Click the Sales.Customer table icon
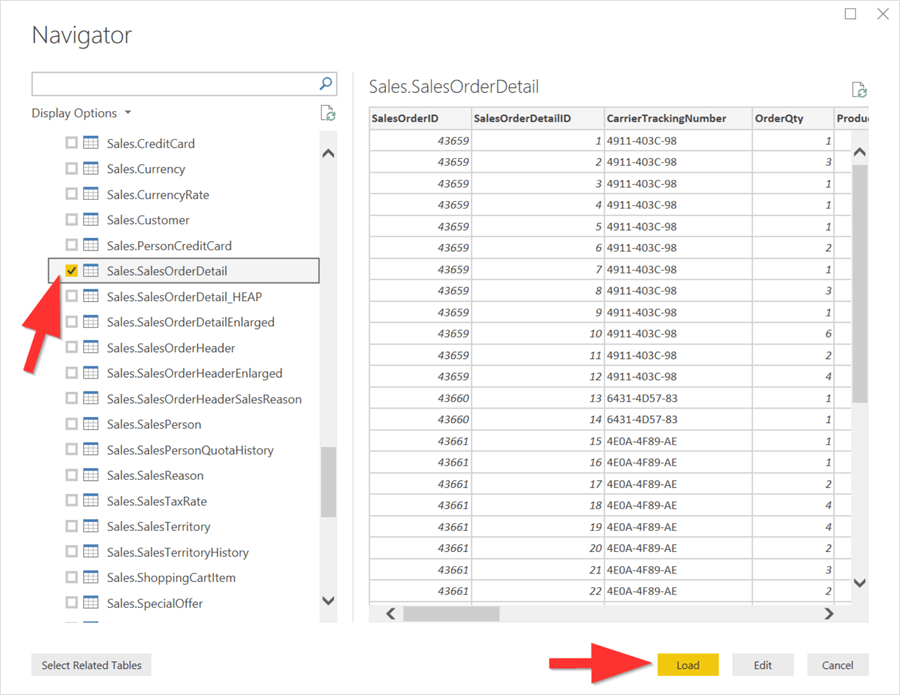 click(91, 219)
